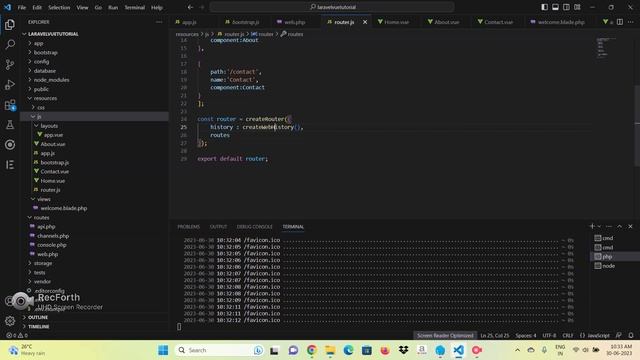Expand the storage folder
This screenshot has width=640, height=360.
point(94,263)
